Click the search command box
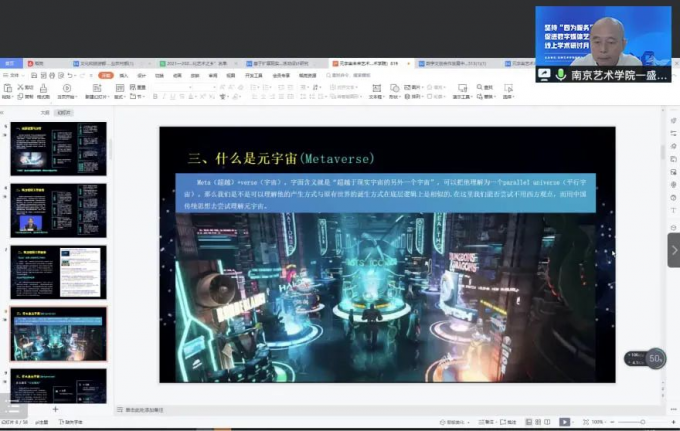 point(349,75)
